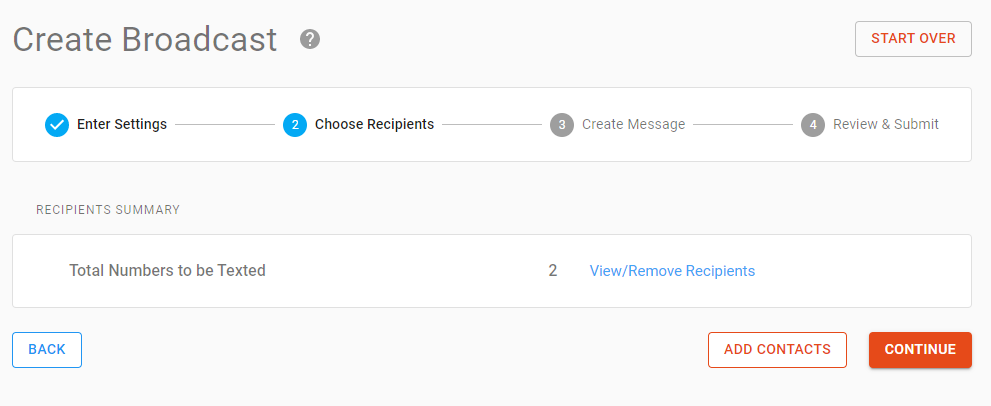
Task: Select the gray step 3 circle
Action: pos(562,125)
